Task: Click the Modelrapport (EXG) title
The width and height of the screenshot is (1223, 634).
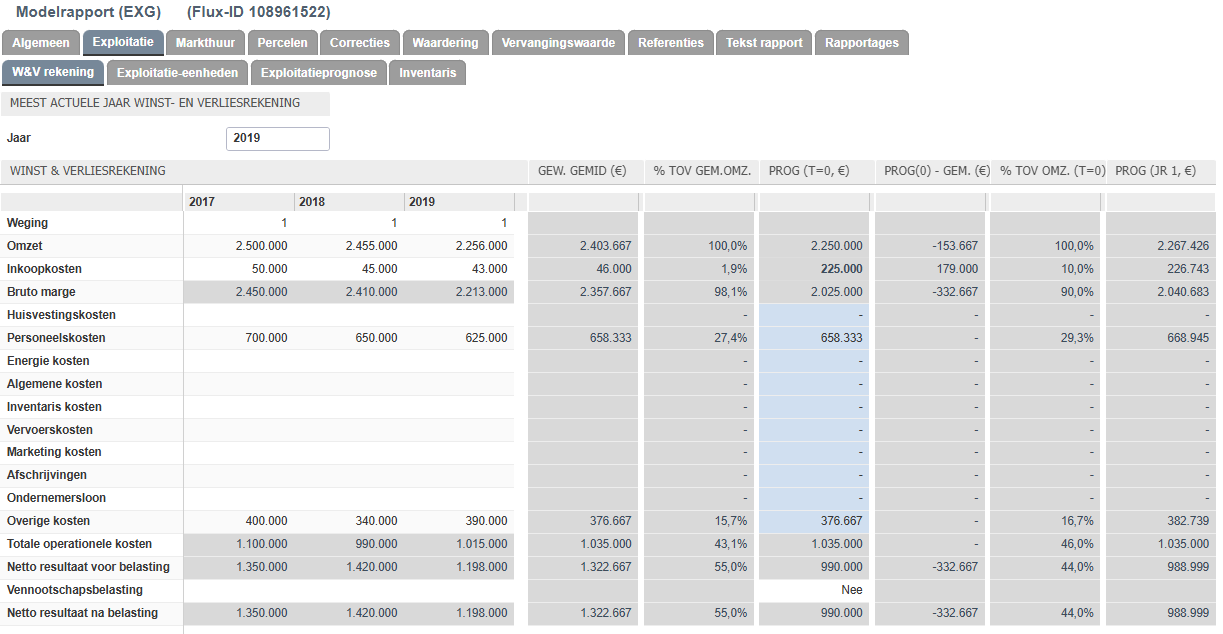Action: coord(88,13)
